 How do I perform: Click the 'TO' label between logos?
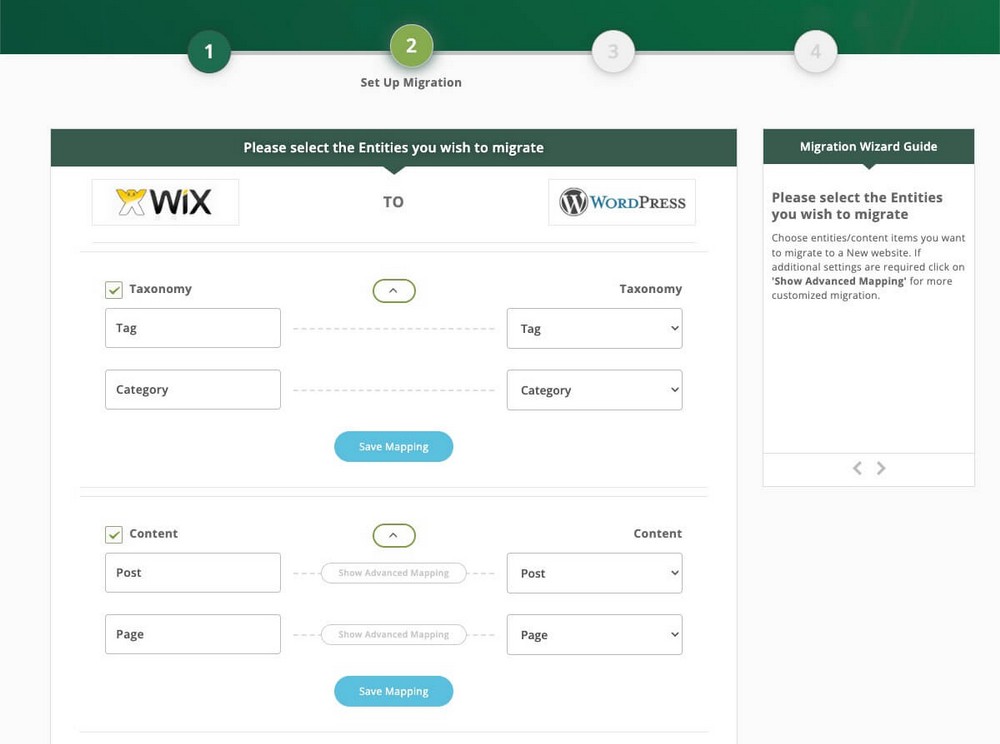[393, 202]
